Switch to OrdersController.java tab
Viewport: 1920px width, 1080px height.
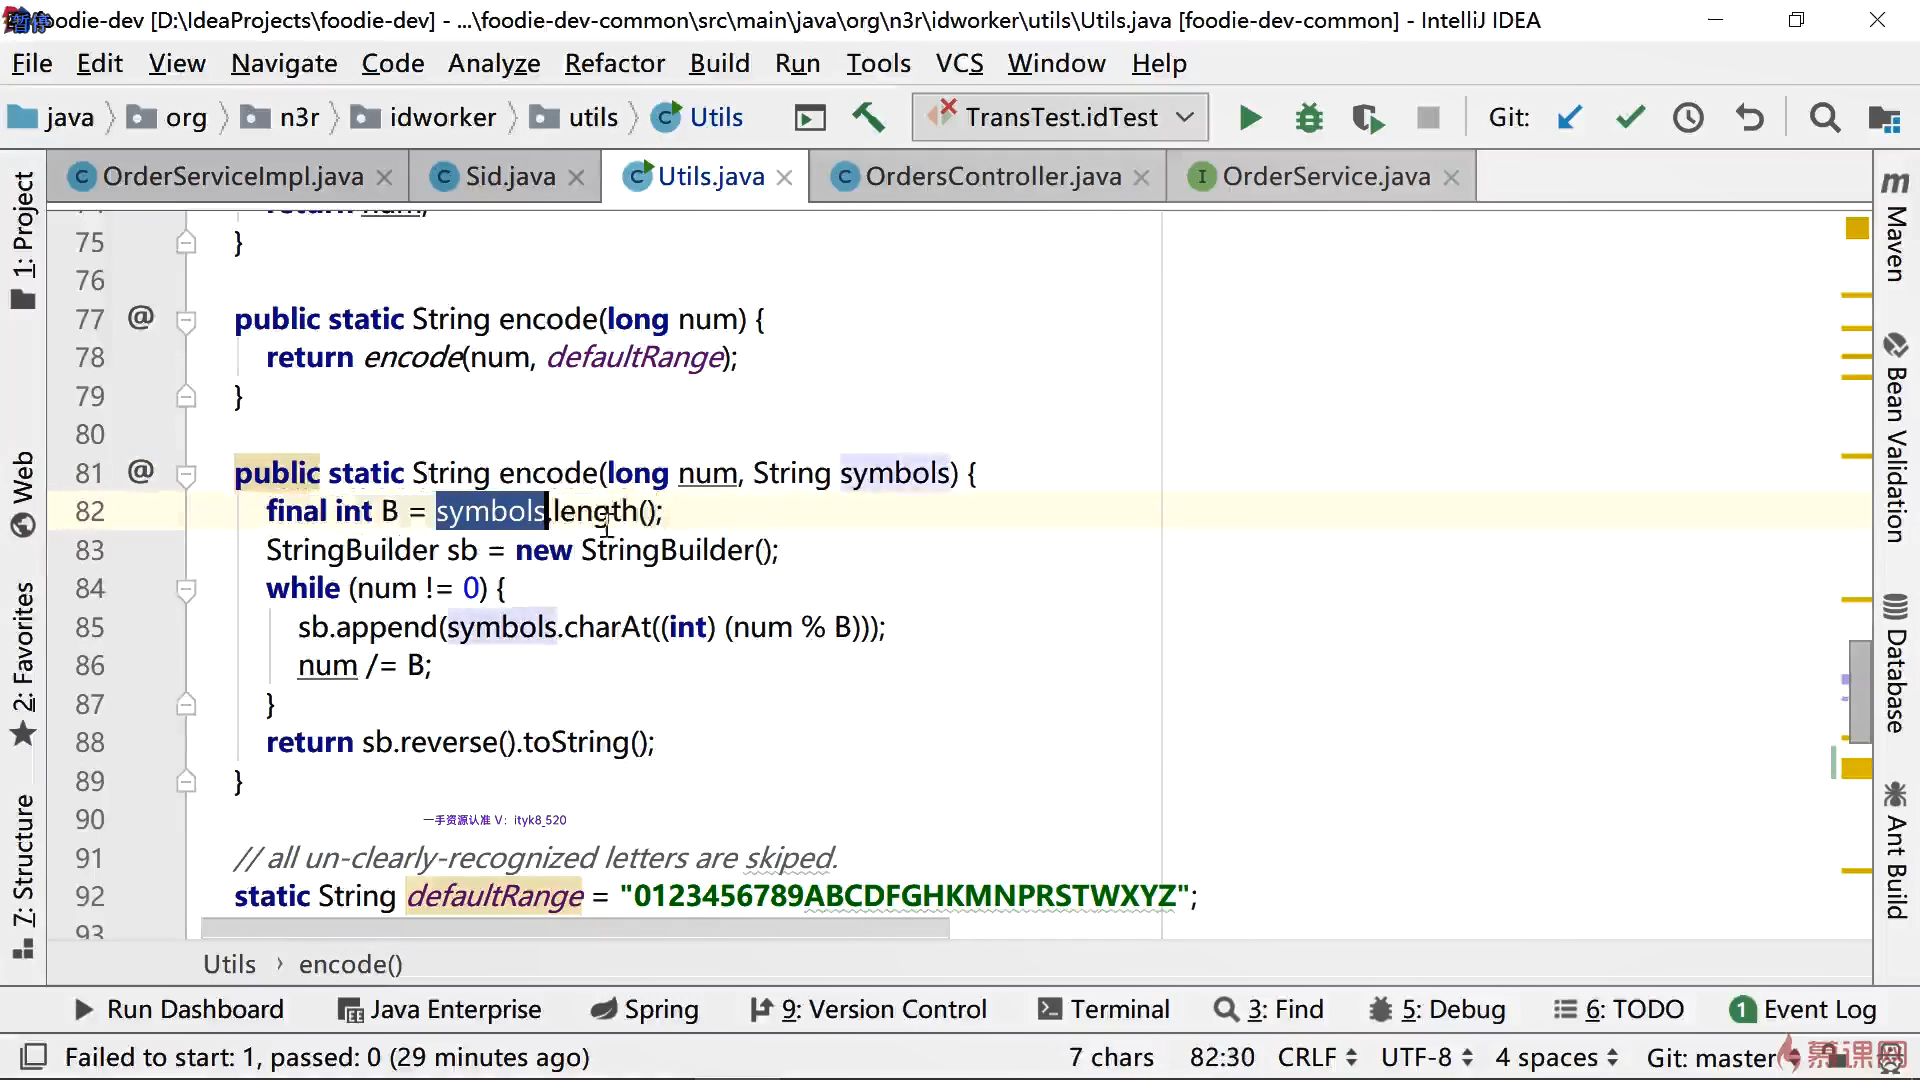coord(992,177)
